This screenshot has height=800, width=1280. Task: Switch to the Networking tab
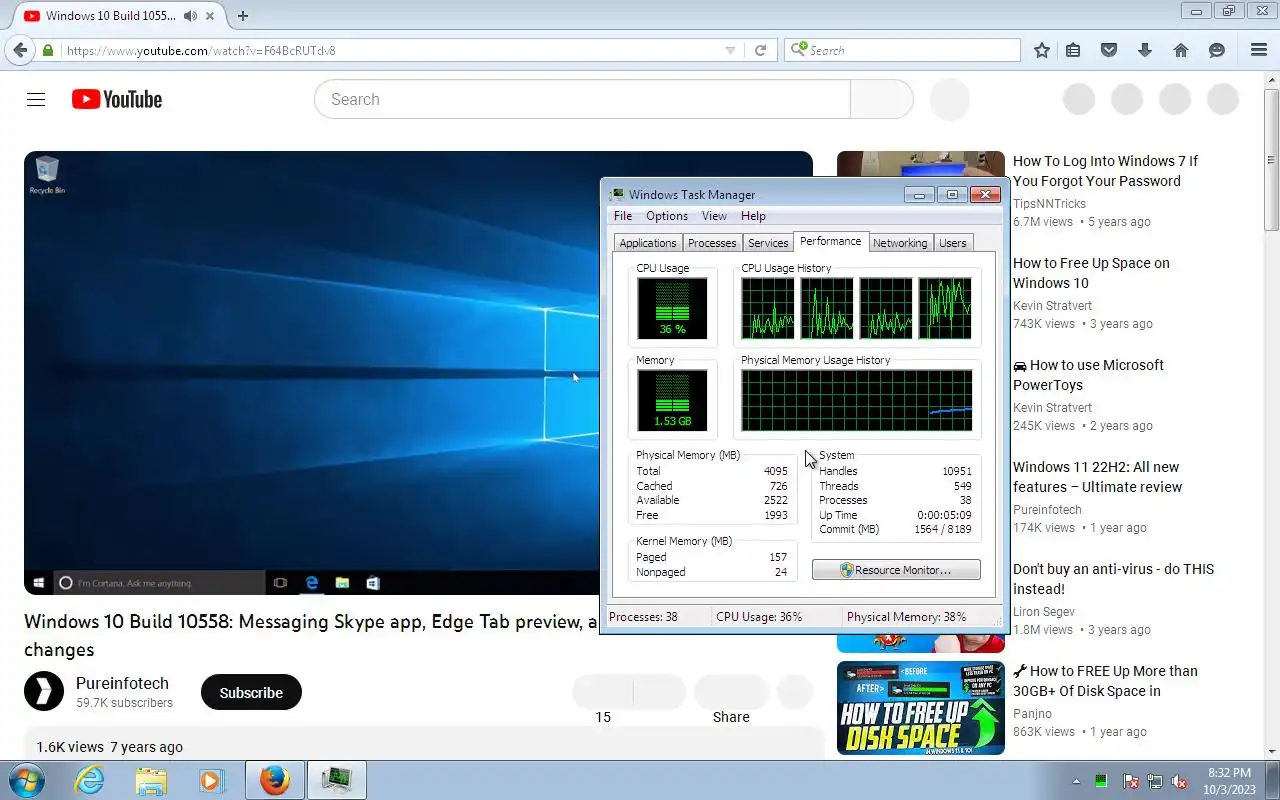point(900,243)
